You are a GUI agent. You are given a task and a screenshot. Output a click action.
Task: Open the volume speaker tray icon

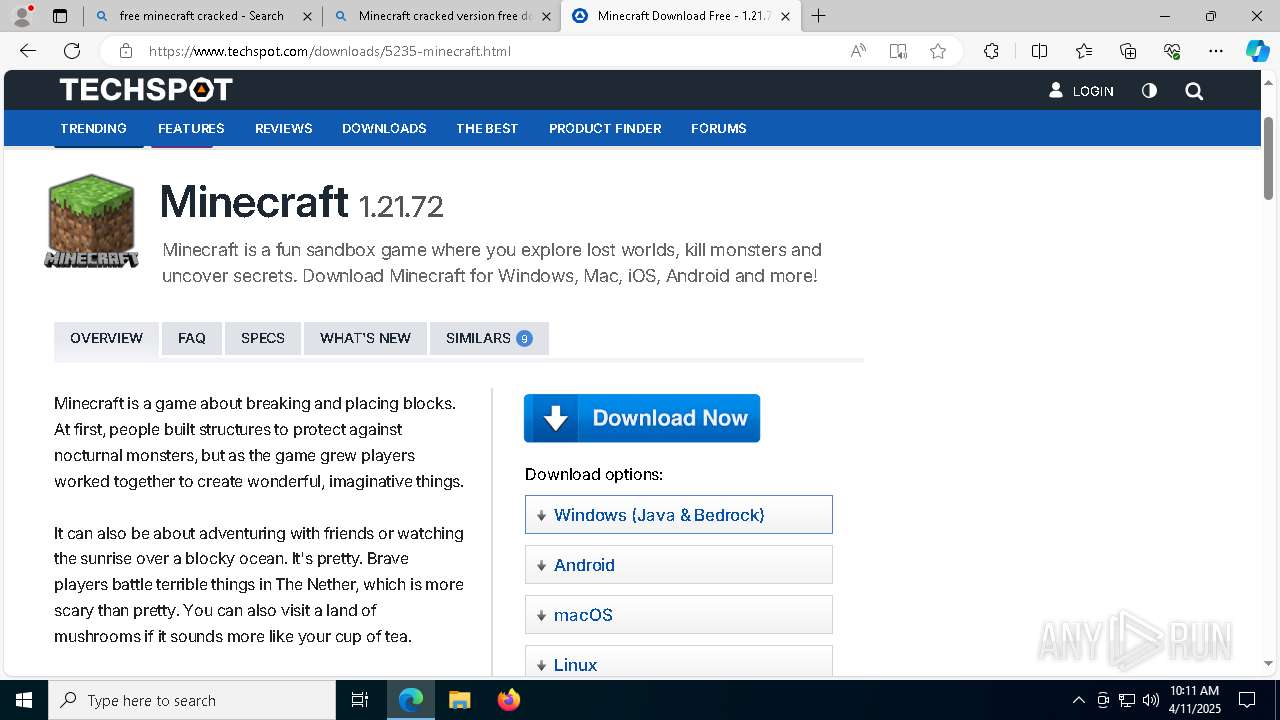1150,700
